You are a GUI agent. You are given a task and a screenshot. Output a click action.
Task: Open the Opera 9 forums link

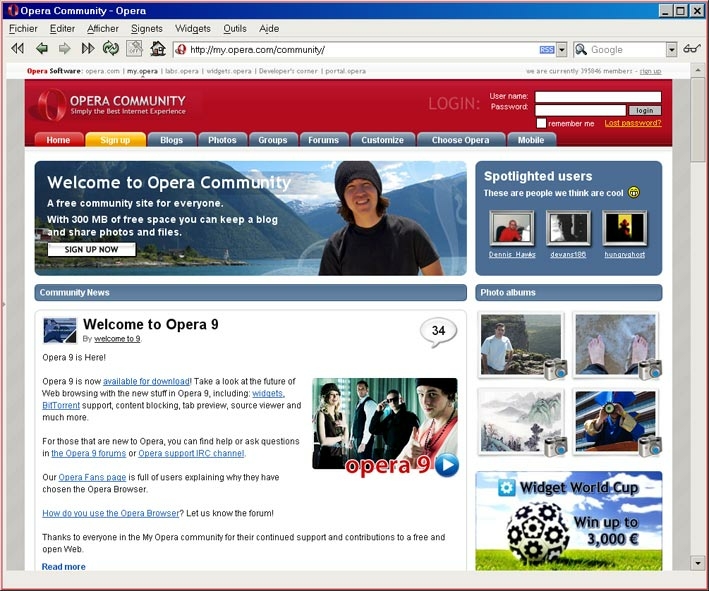click(89, 453)
